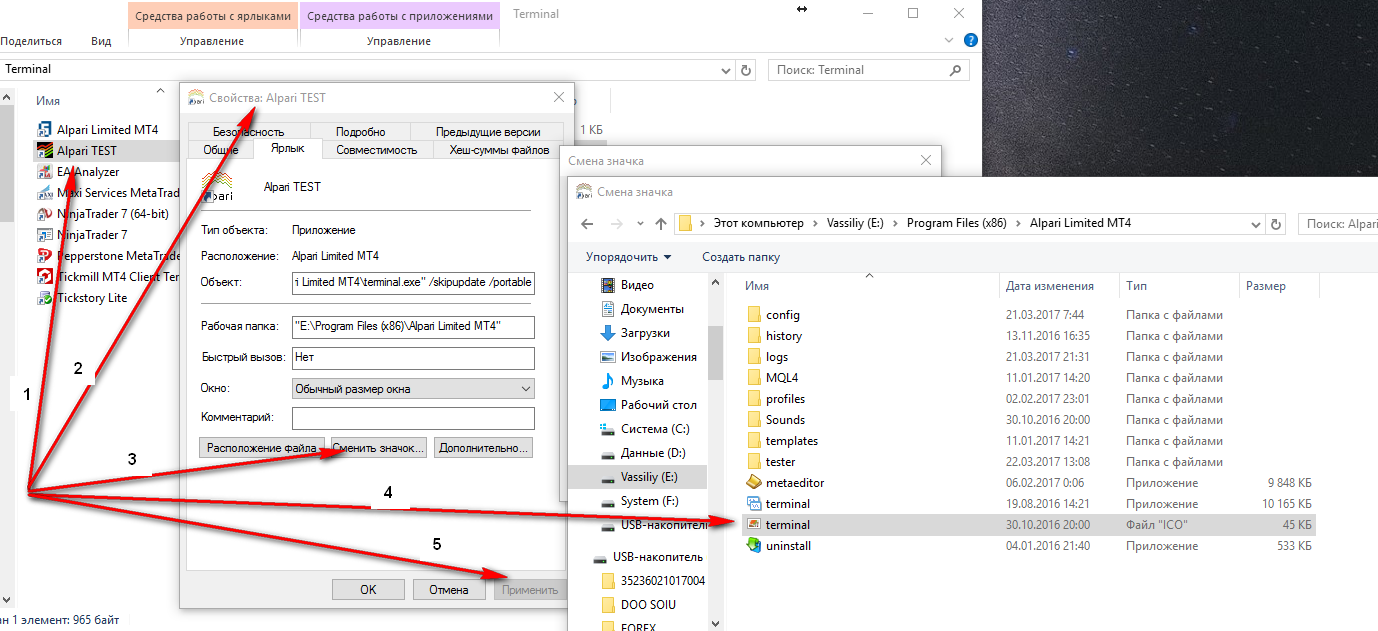The image size is (1378, 631).
Task: Select the Tickstory Lite shortcut icon
Action: pos(44,298)
